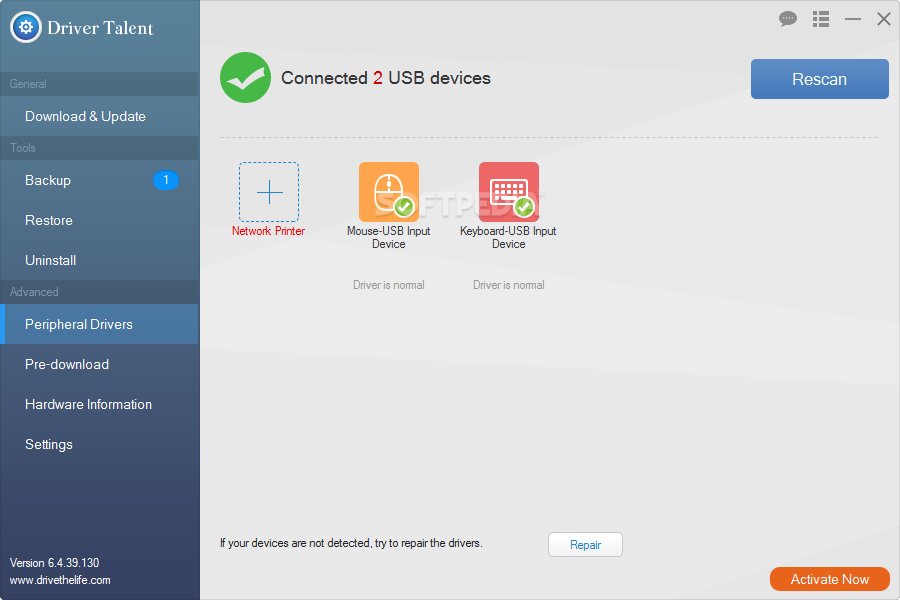Select the Keyboard-USB Input Device icon
The width and height of the screenshot is (900, 600).
click(509, 192)
